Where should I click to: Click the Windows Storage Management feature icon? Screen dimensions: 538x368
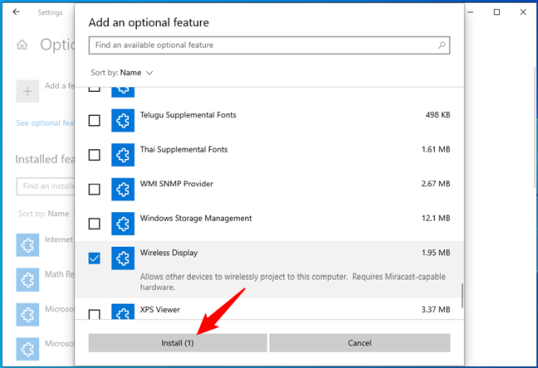click(x=123, y=224)
